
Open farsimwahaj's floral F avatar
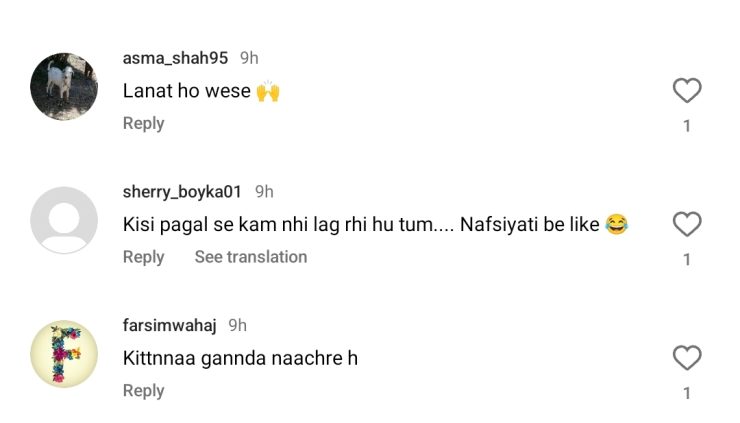pos(64,353)
